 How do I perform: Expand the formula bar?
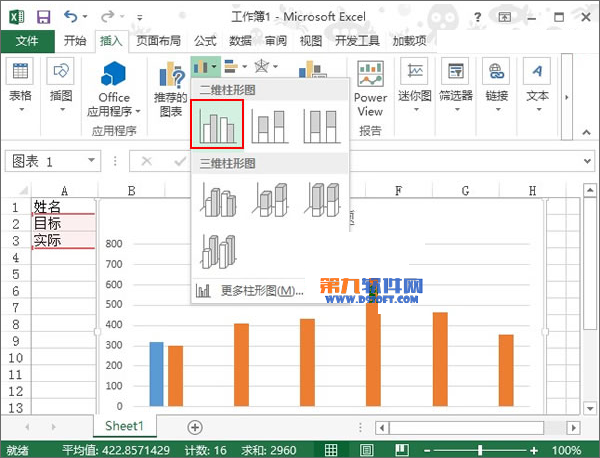click(587, 161)
